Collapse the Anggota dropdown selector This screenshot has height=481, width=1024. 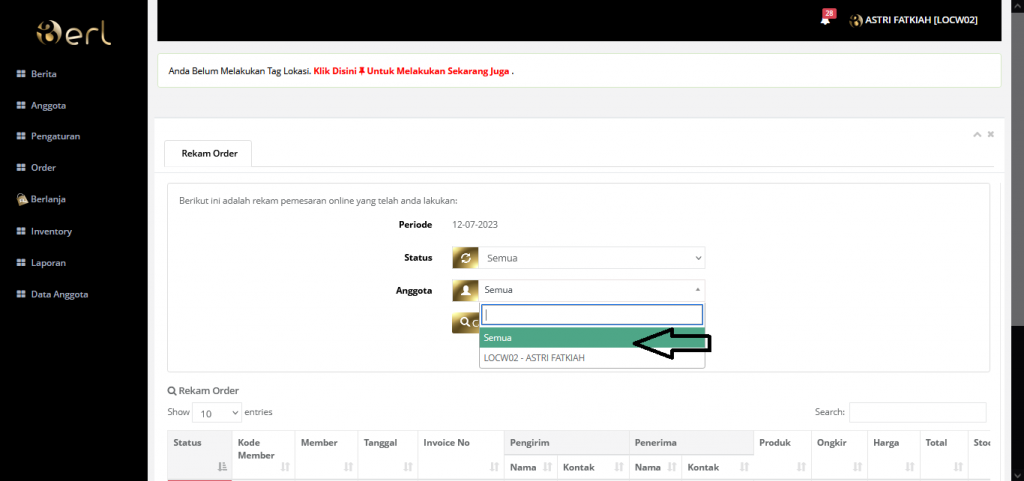[x=593, y=290]
